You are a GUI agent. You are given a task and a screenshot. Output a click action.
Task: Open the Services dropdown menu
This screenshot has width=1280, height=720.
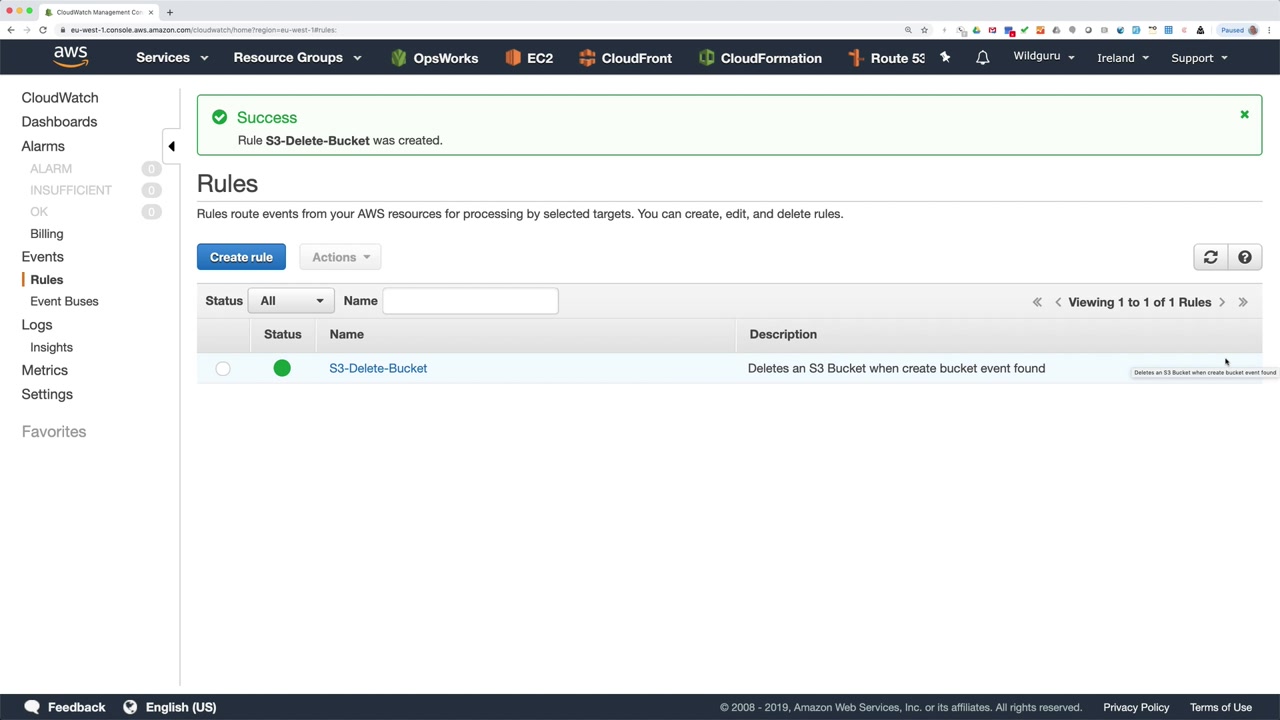click(172, 58)
